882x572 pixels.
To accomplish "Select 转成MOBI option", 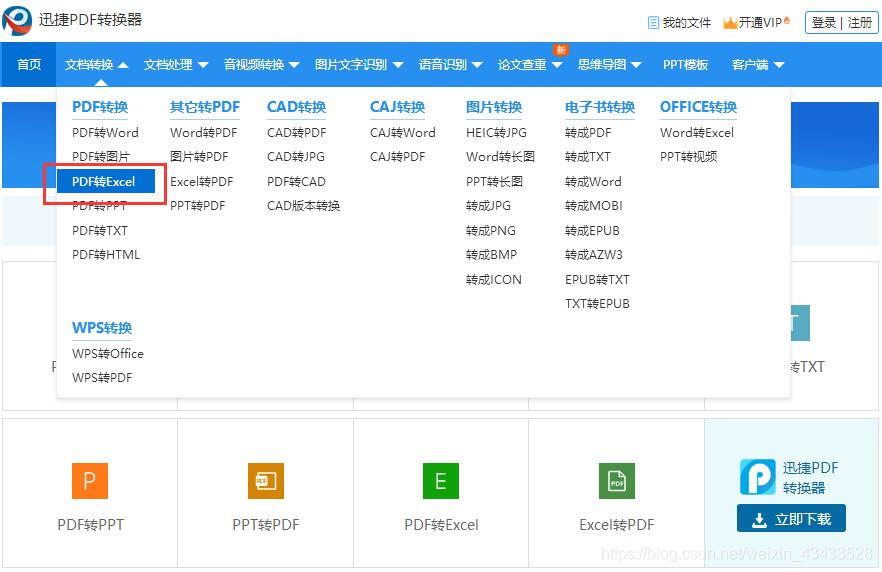I will (x=593, y=206).
